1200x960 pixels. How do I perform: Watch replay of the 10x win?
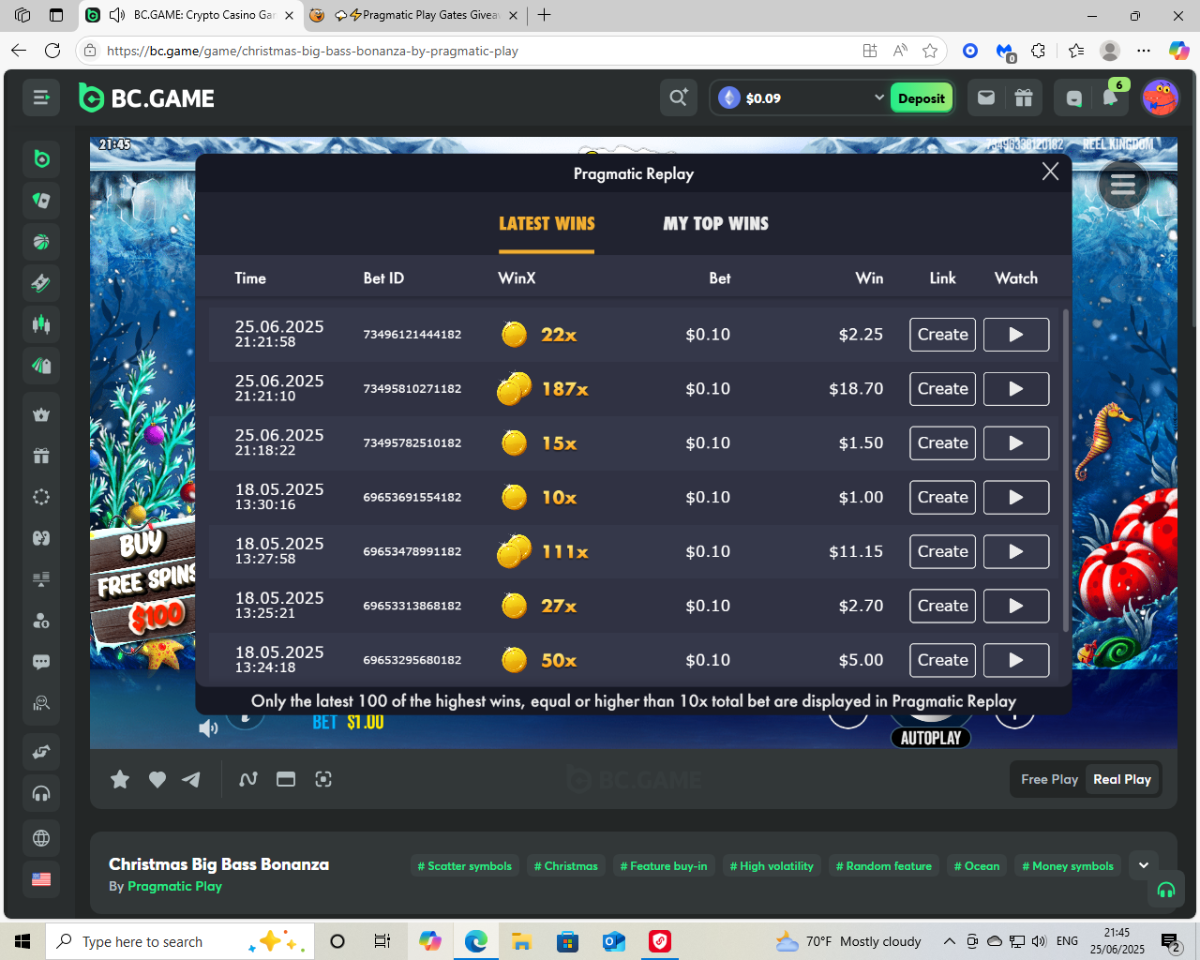(1016, 497)
